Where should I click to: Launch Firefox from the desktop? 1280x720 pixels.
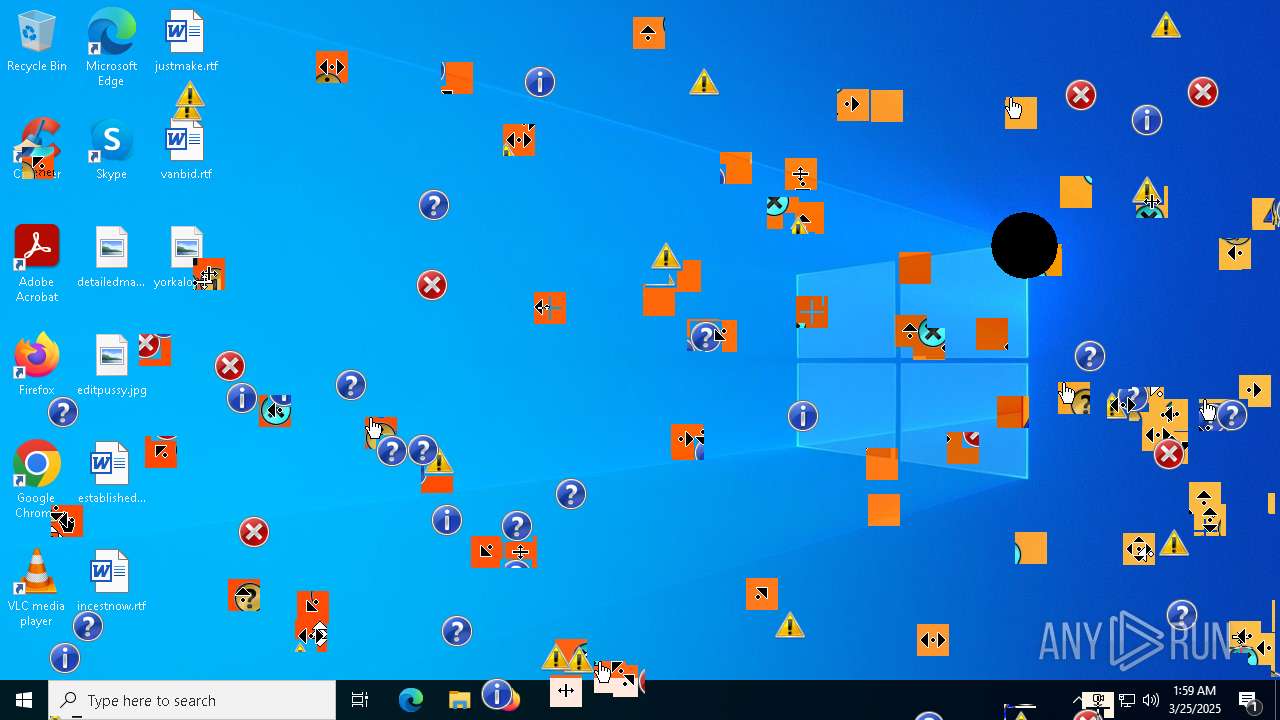click(x=37, y=365)
